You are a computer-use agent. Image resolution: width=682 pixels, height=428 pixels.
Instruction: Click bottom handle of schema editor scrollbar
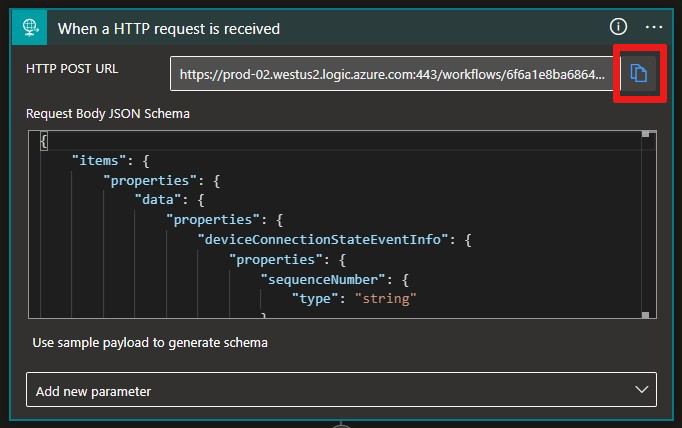646,316
